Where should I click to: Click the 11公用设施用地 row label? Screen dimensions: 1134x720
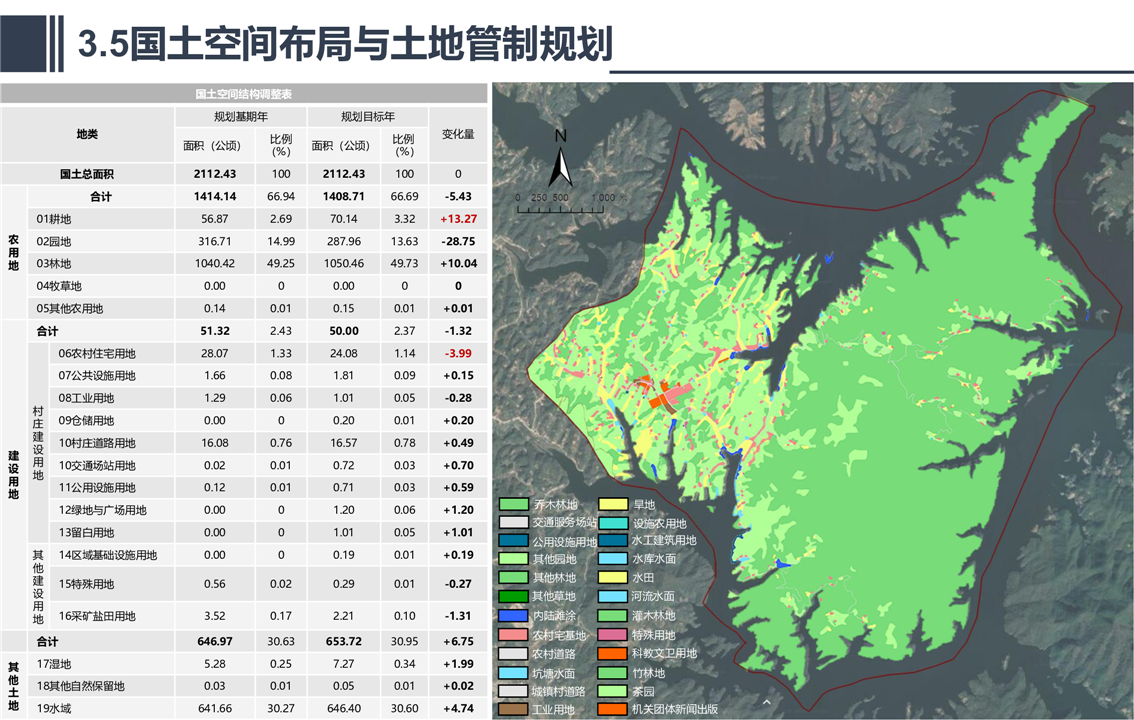pos(97,488)
